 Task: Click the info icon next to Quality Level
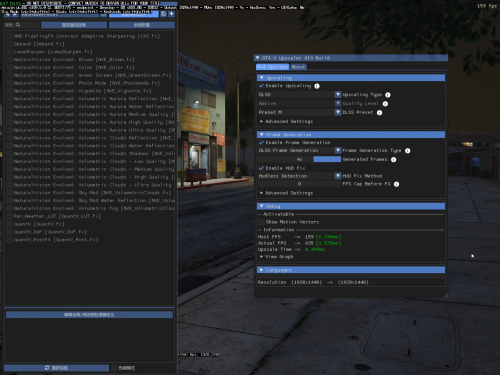coord(385,104)
